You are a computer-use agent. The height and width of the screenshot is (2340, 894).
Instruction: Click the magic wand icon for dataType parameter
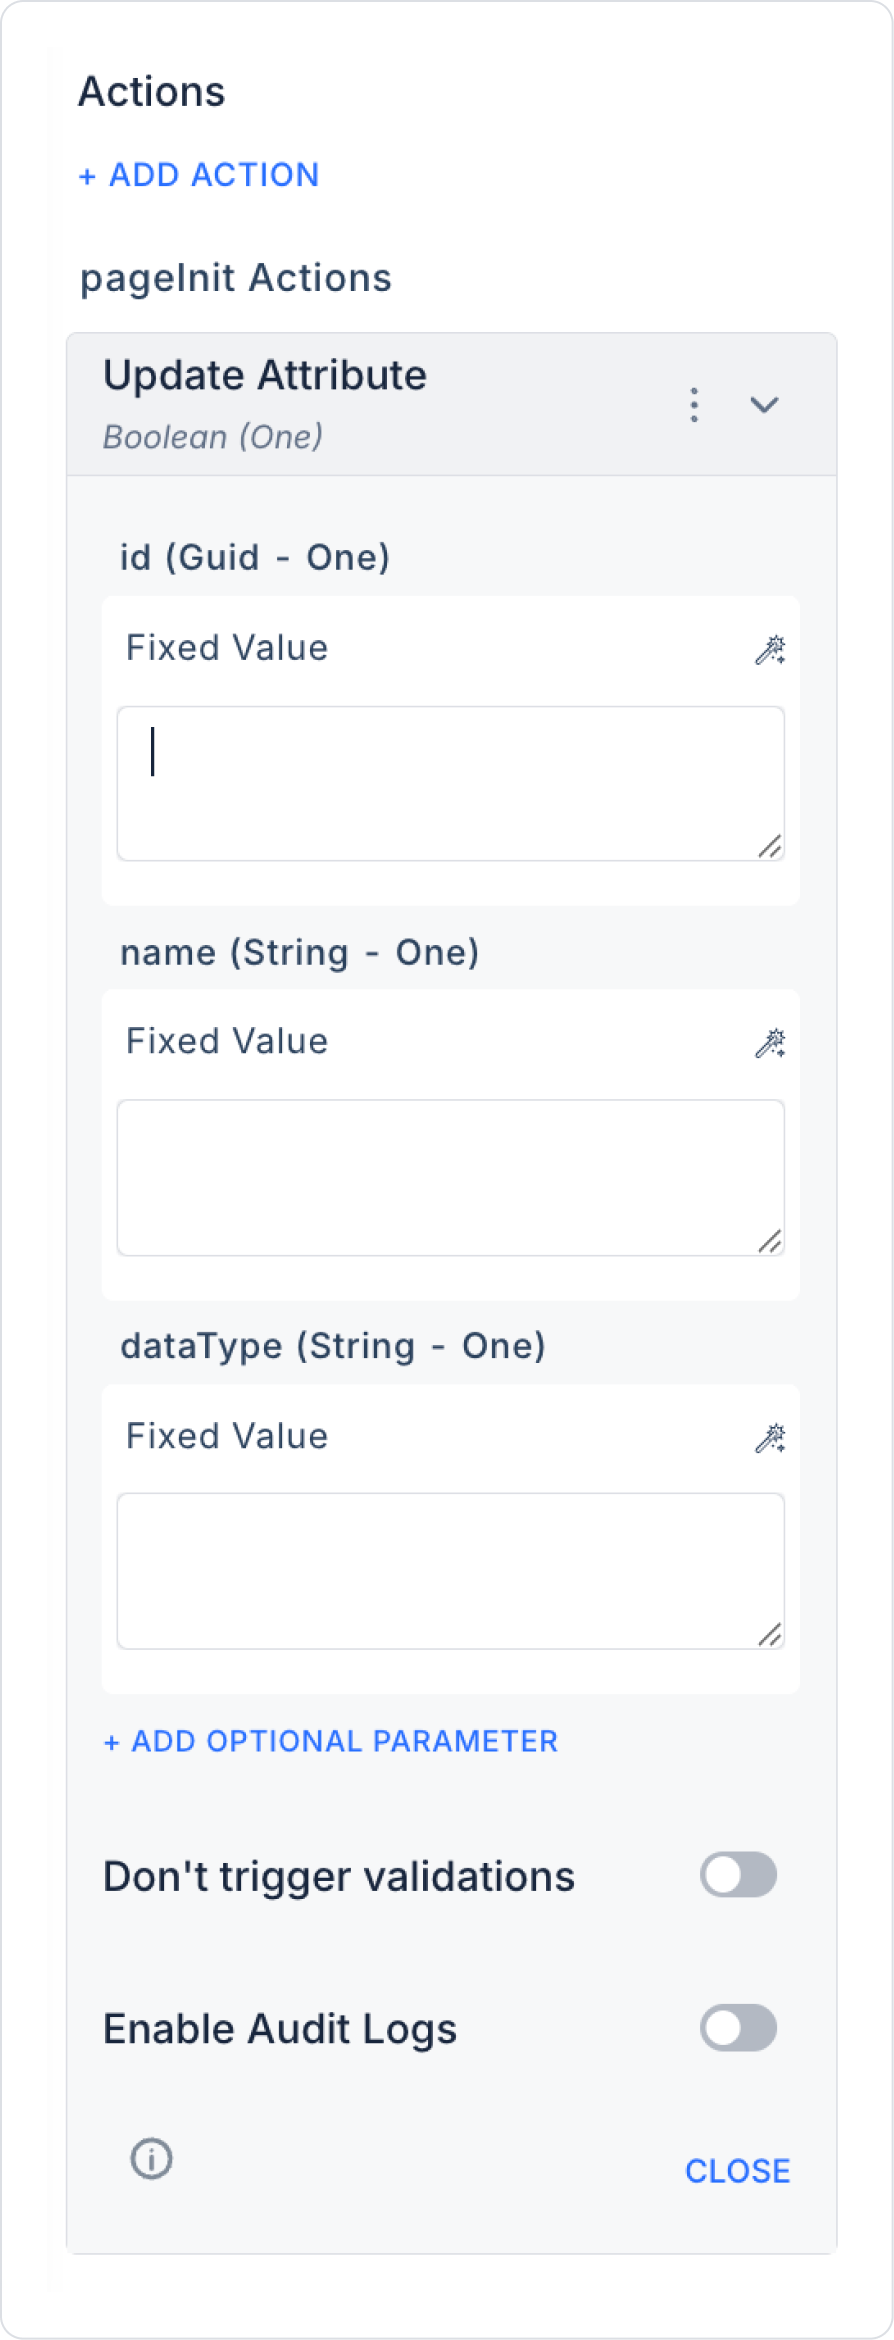click(x=769, y=1438)
